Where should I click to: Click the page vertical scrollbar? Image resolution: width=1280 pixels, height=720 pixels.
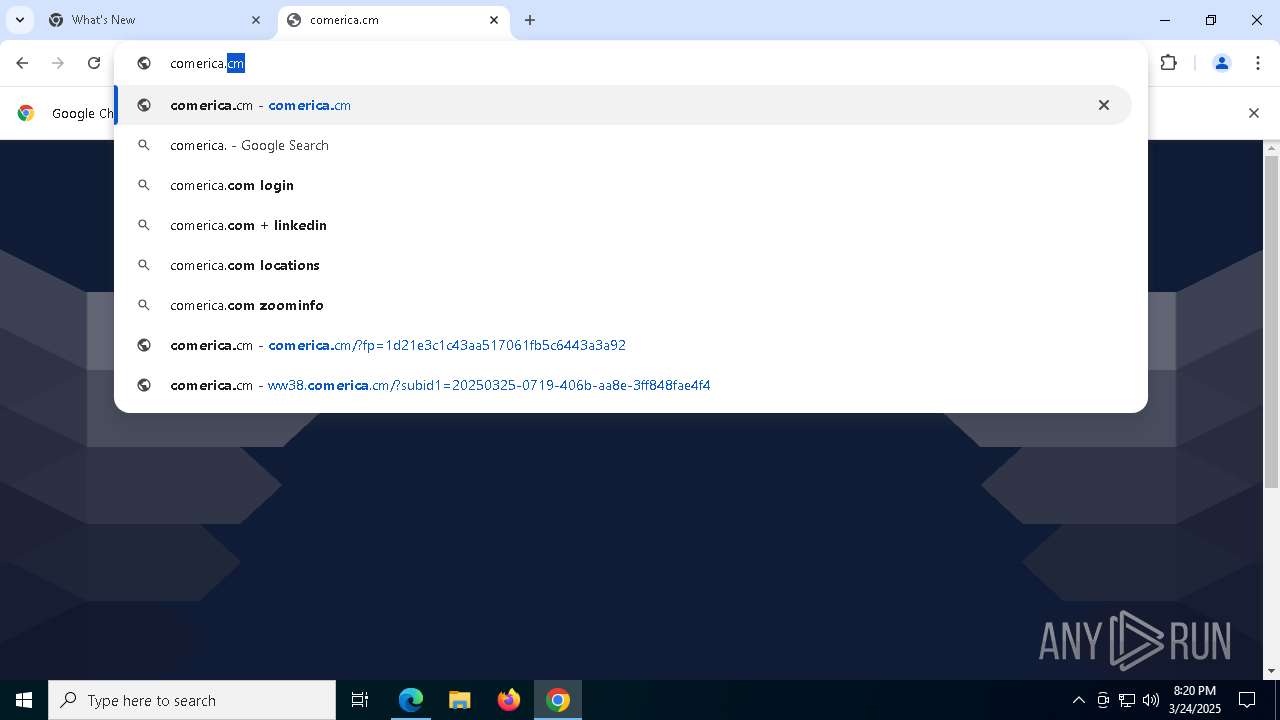(1271, 323)
